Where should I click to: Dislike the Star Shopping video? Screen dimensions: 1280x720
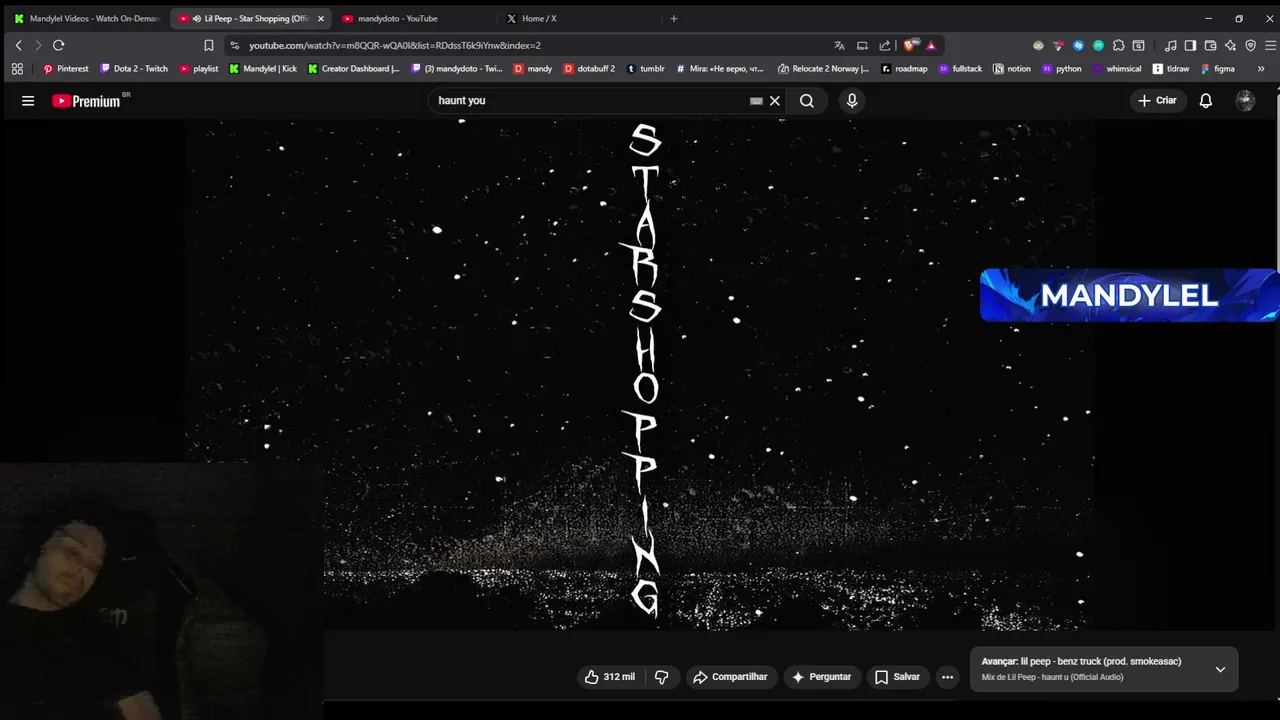pyautogui.click(x=661, y=677)
